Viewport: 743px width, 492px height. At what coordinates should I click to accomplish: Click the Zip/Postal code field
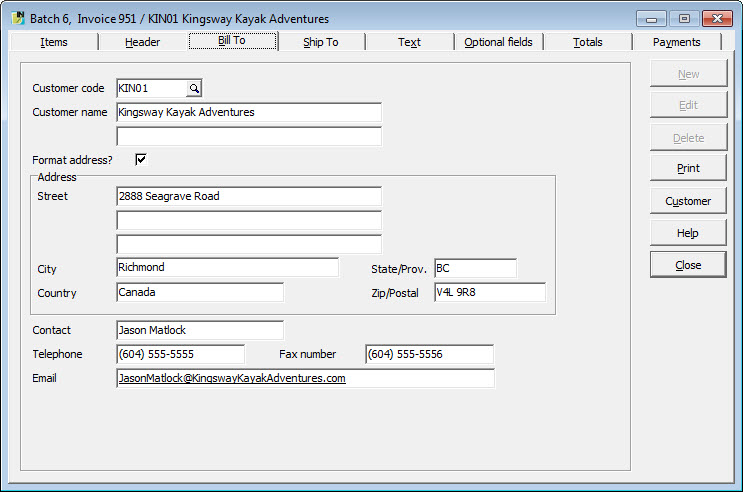click(x=489, y=293)
